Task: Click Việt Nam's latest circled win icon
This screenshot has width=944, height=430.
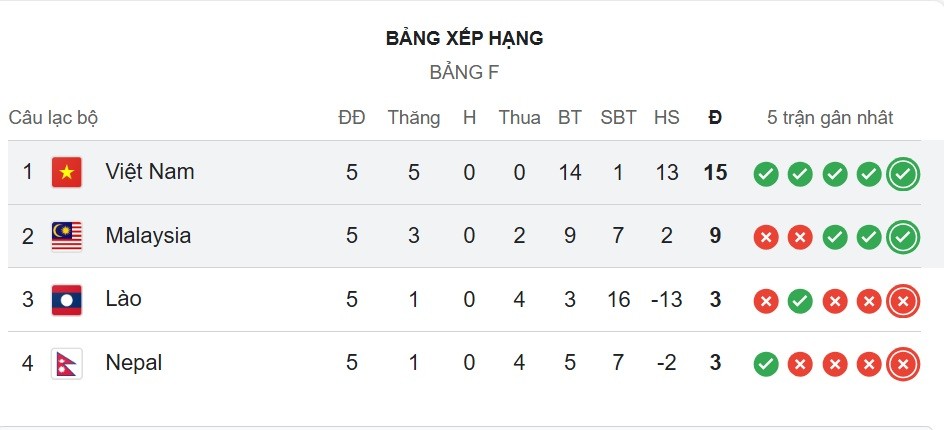Action: [903, 174]
